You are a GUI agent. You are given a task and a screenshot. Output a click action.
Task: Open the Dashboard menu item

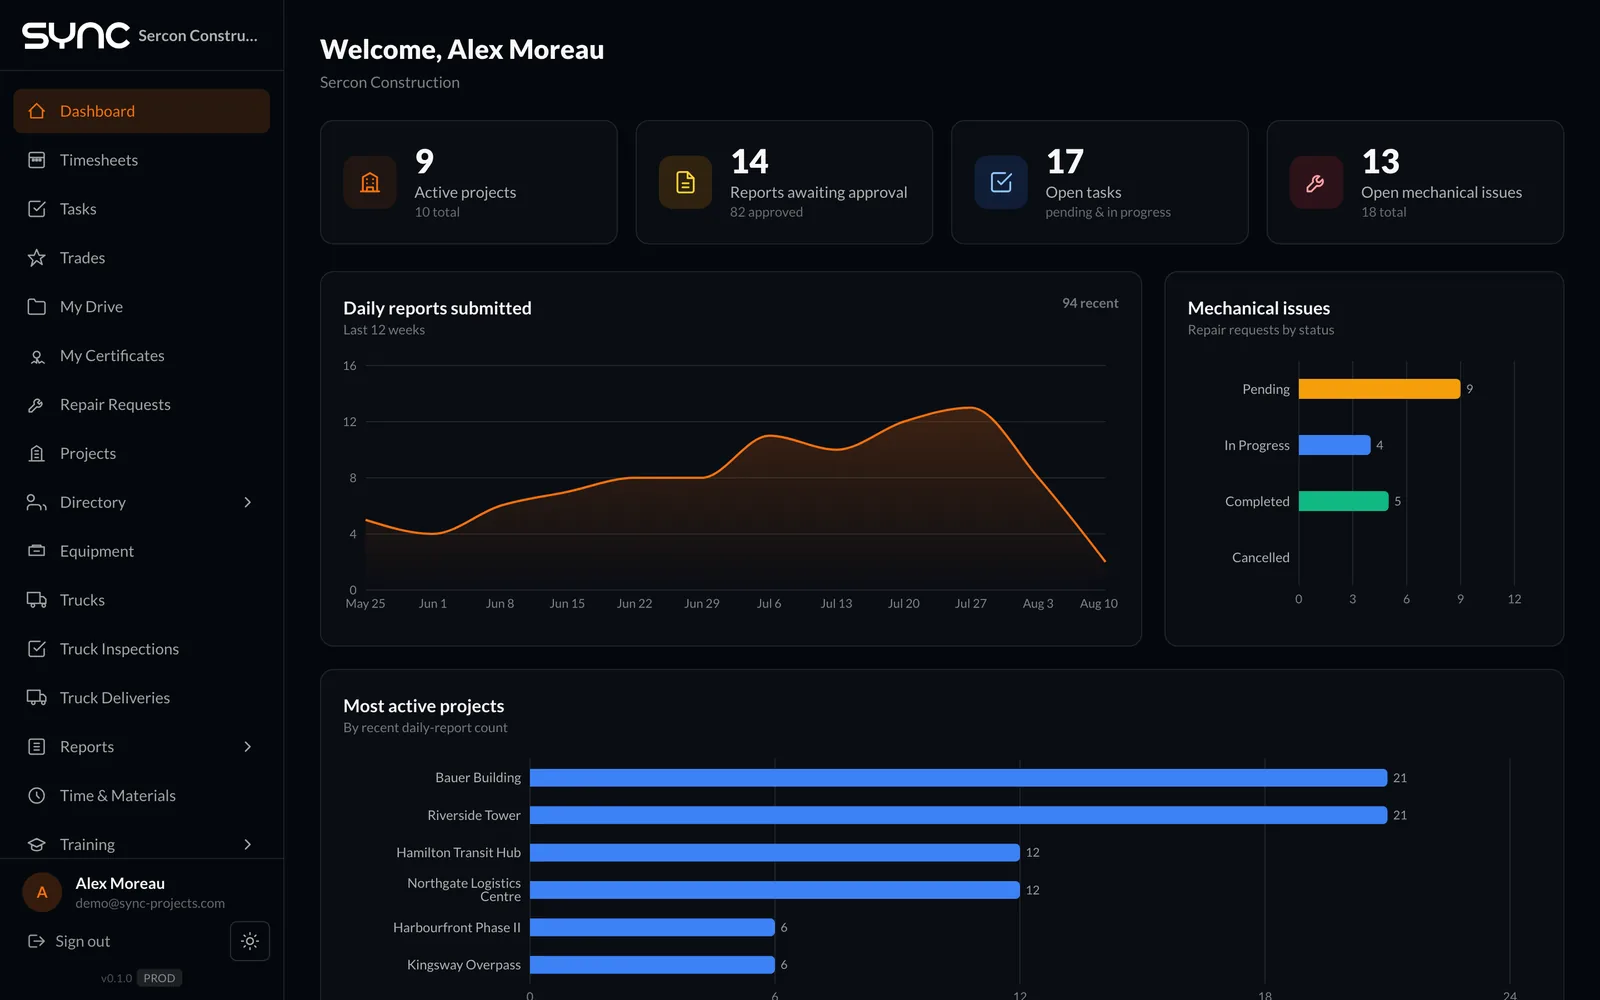142,111
